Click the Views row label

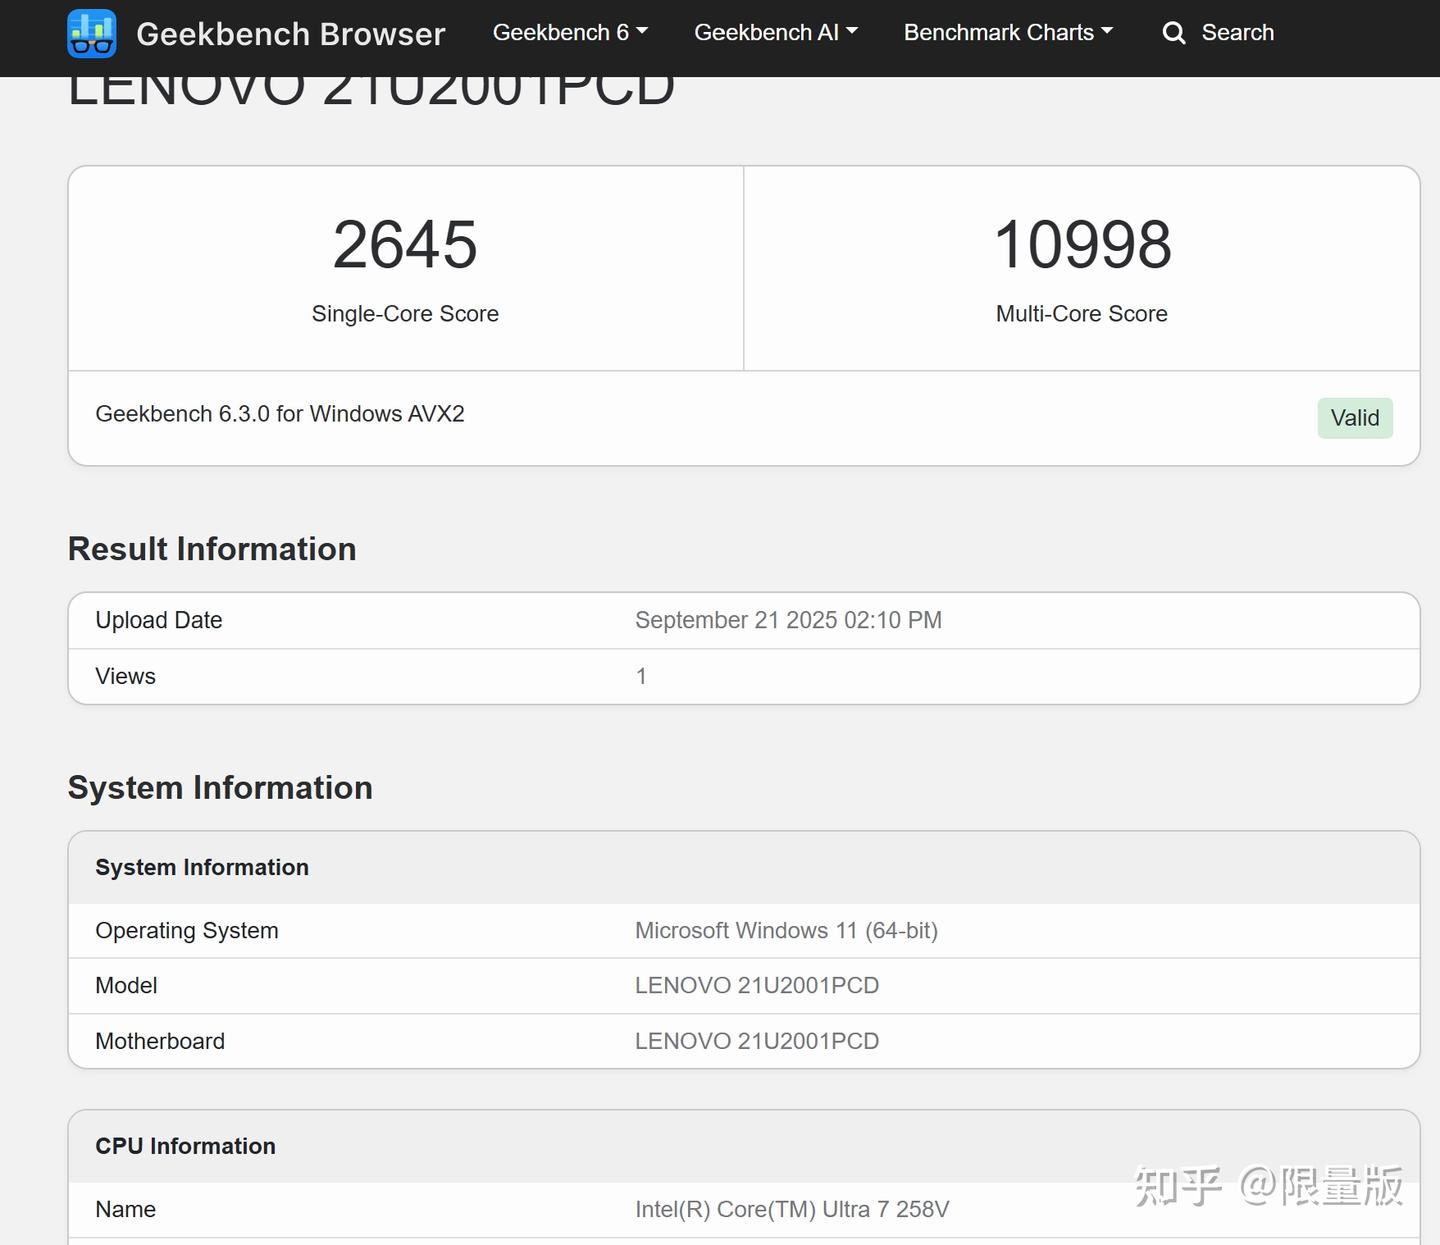pos(125,676)
